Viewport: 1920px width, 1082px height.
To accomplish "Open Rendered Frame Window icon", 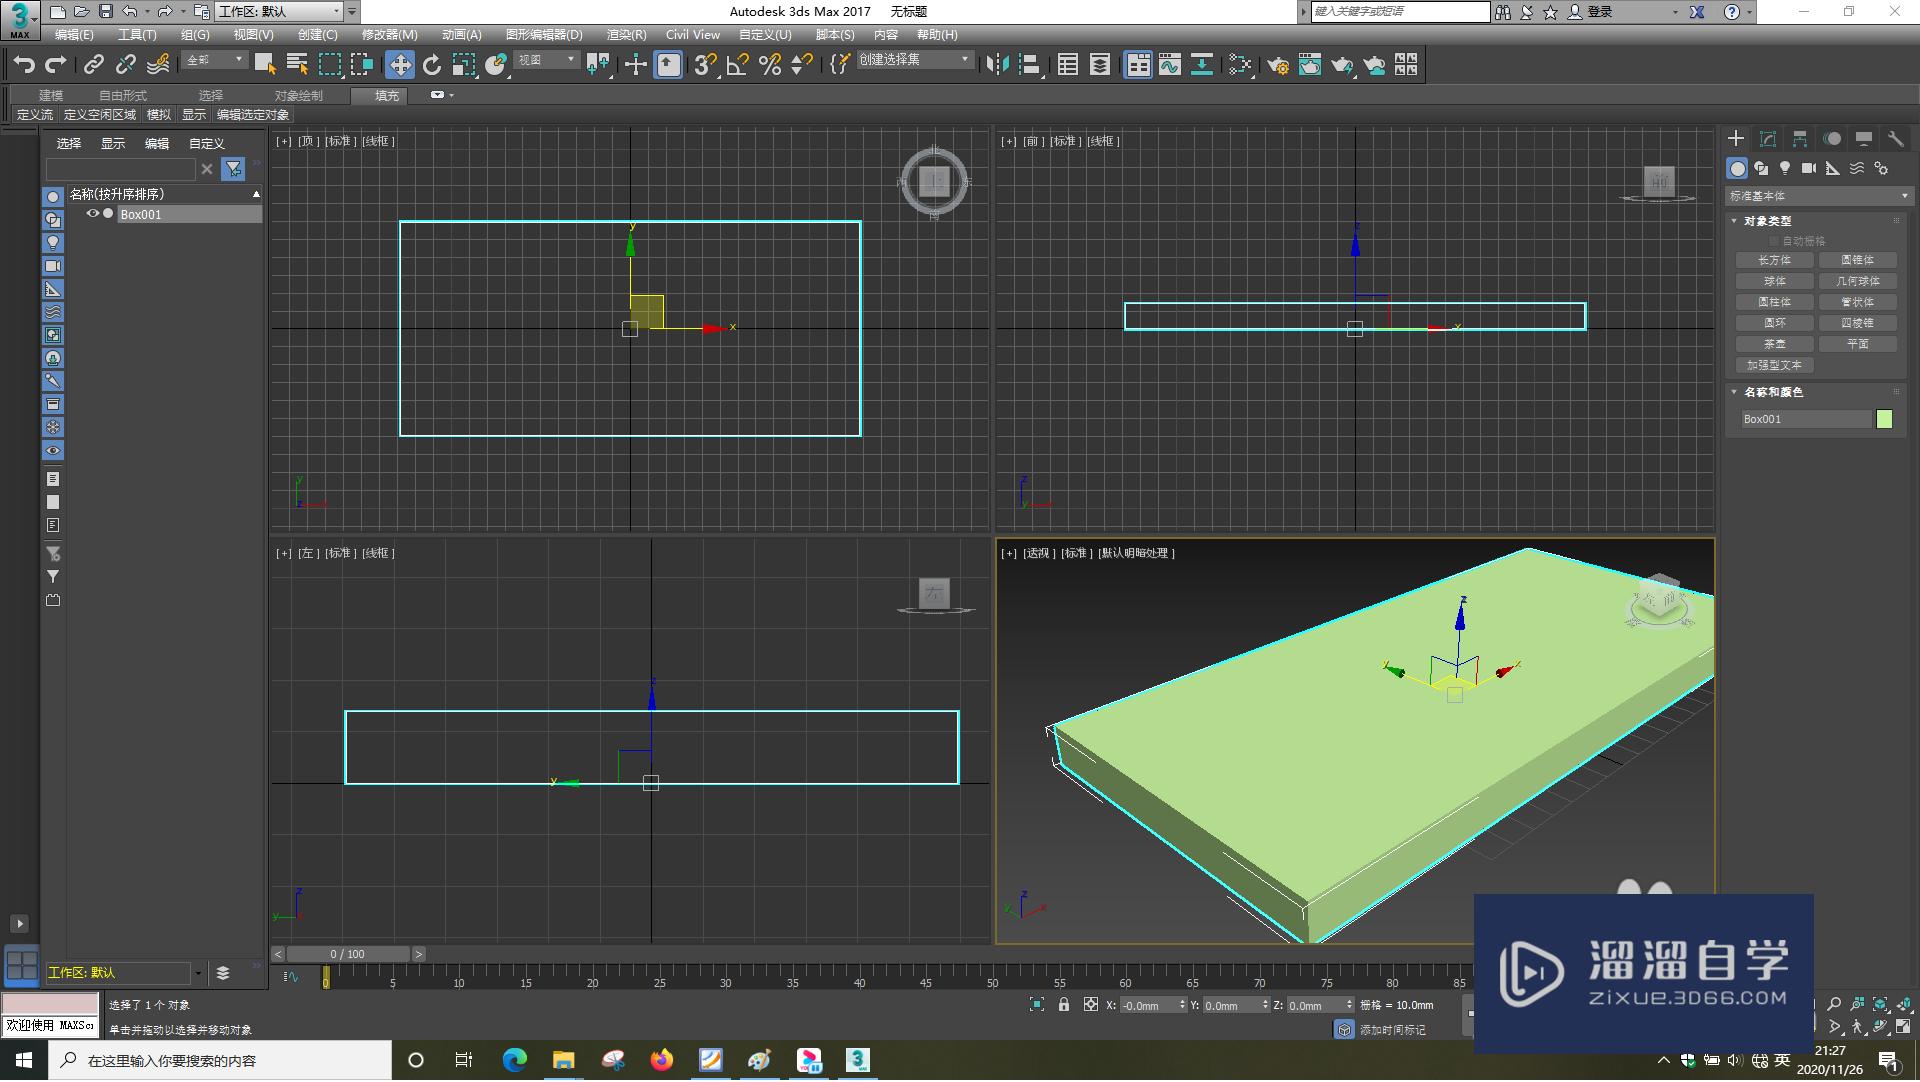I will pos(1310,65).
